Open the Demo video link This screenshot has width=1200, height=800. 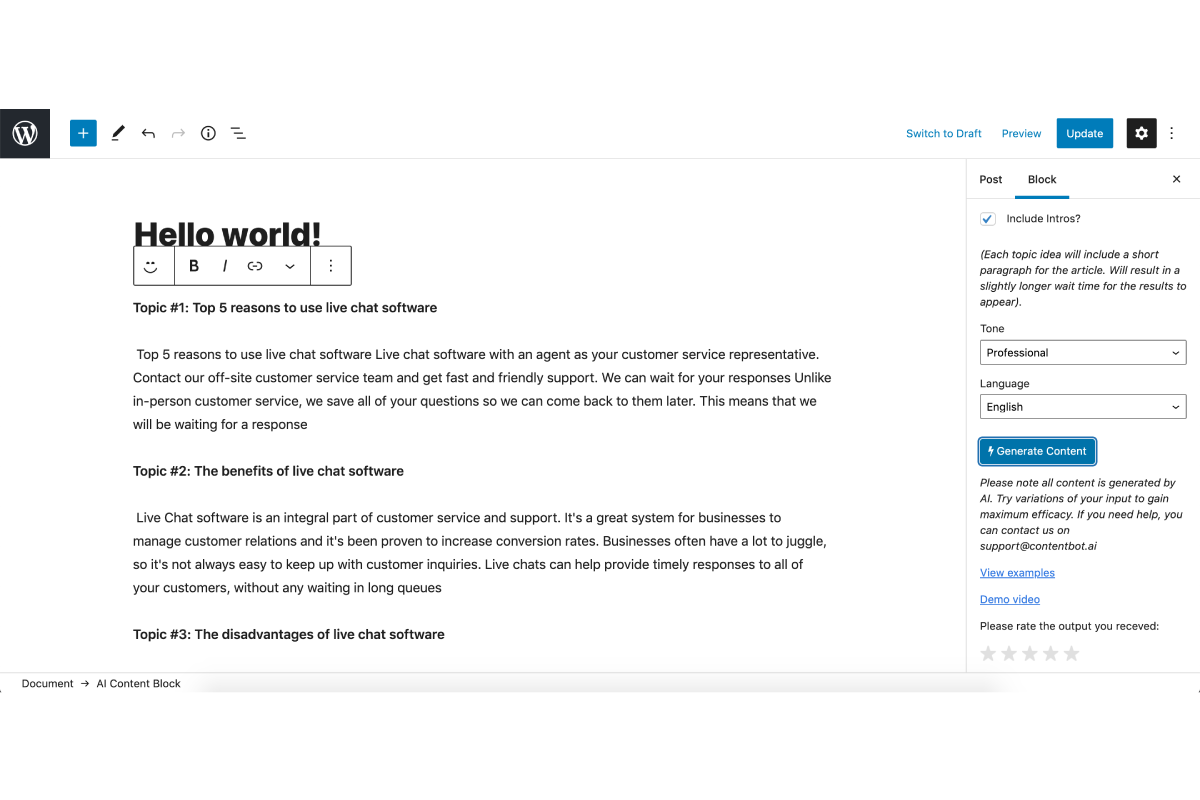(x=1010, y=599)
